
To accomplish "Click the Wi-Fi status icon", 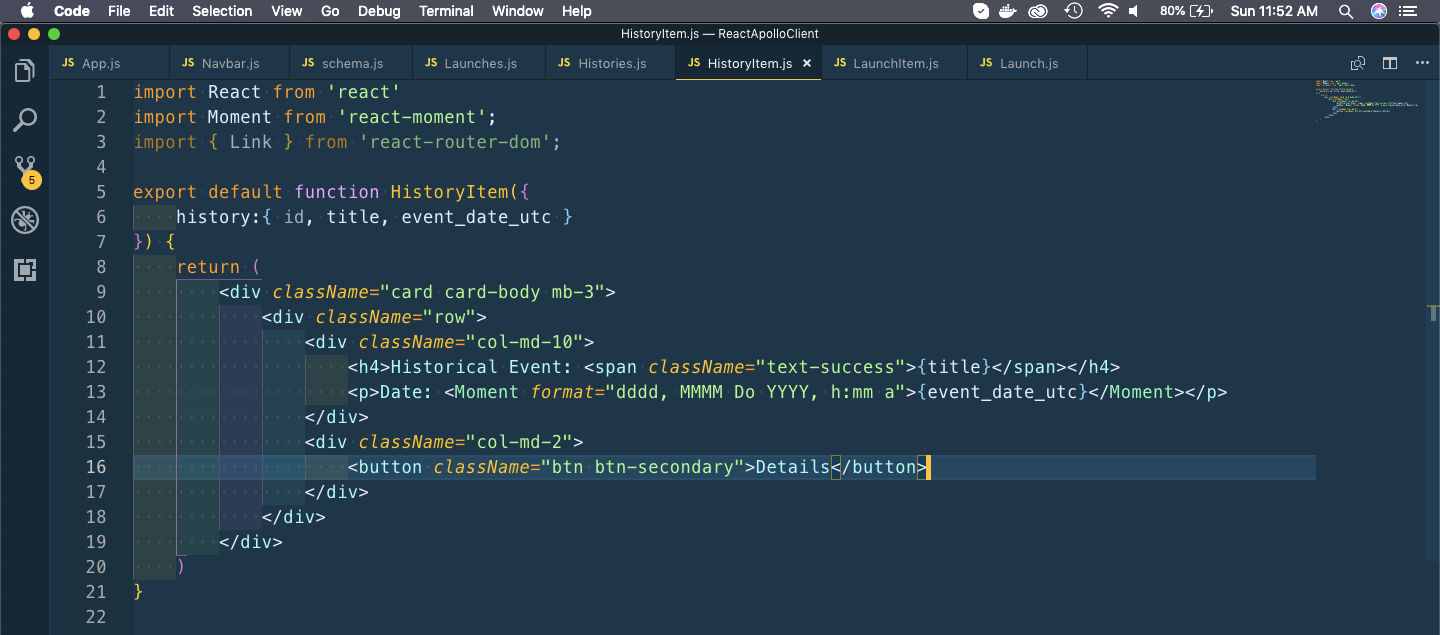I will [1107, 11].
